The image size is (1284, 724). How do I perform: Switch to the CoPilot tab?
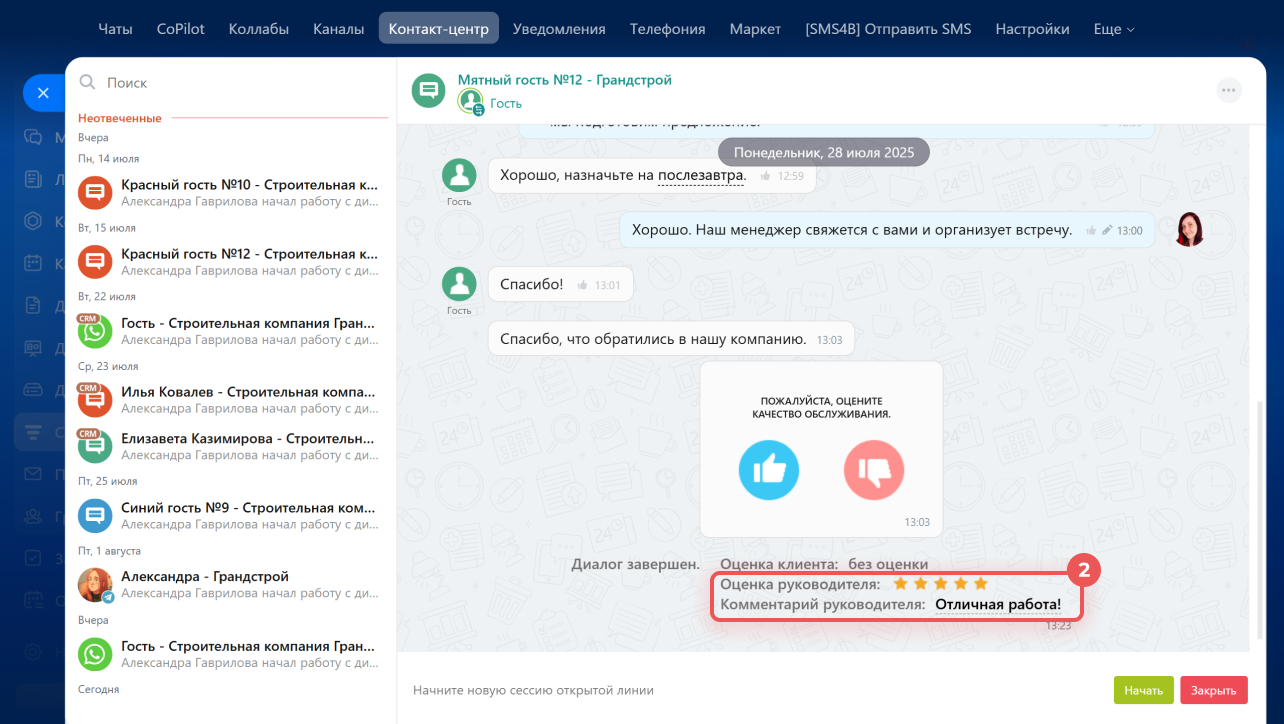180,29
